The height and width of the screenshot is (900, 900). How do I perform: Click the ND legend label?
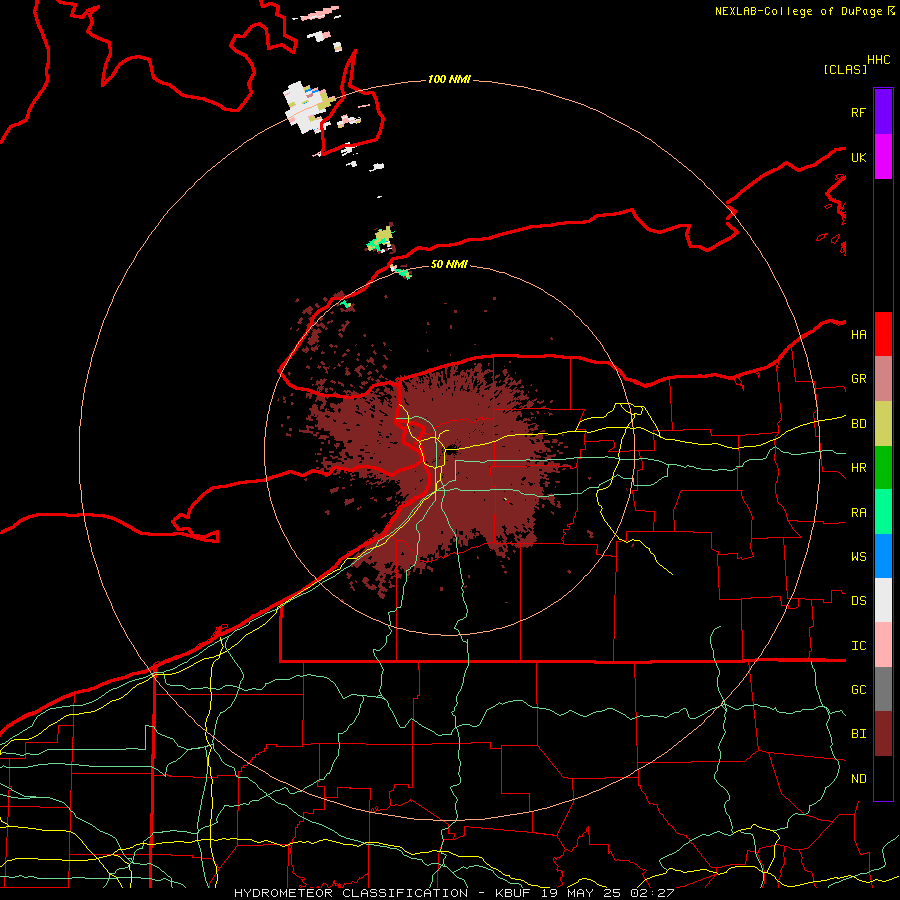coord(858,779)
